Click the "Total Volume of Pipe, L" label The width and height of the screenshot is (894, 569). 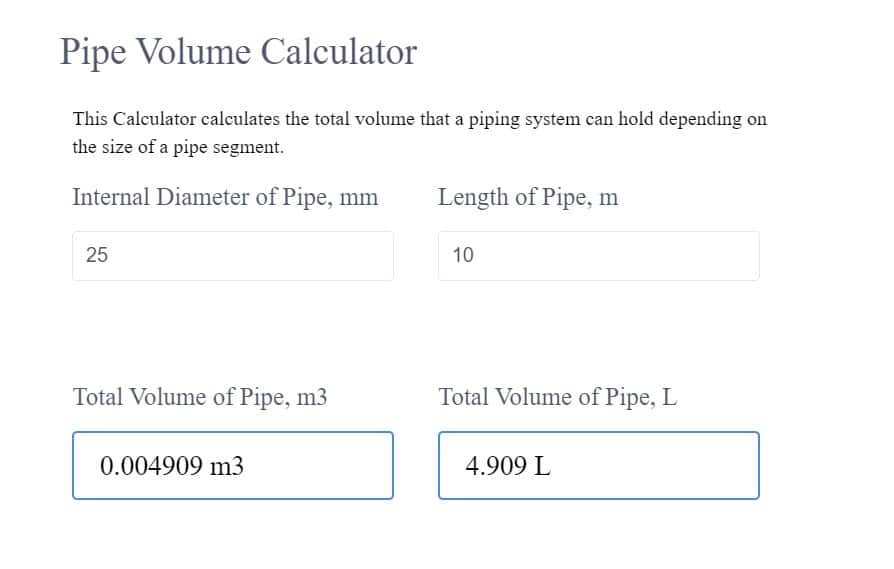[x=557, y=397]
